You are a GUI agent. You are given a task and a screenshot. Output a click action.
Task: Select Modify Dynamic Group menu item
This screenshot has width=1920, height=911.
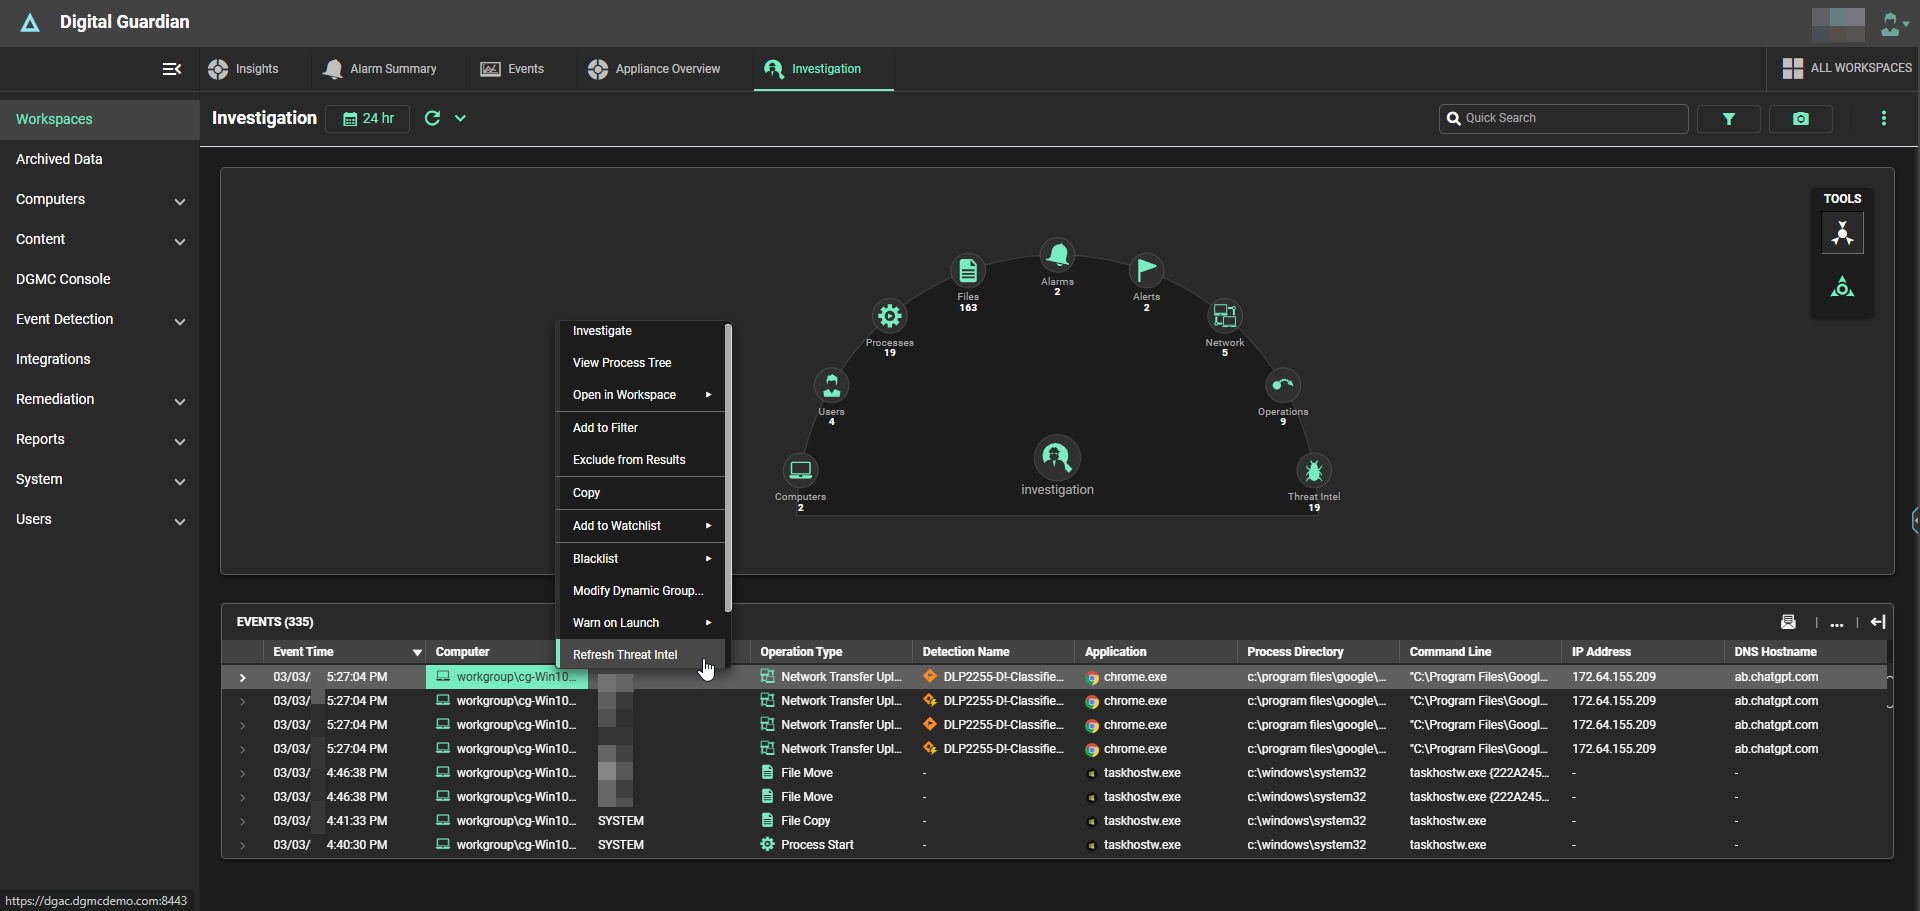tap(640, 591)
